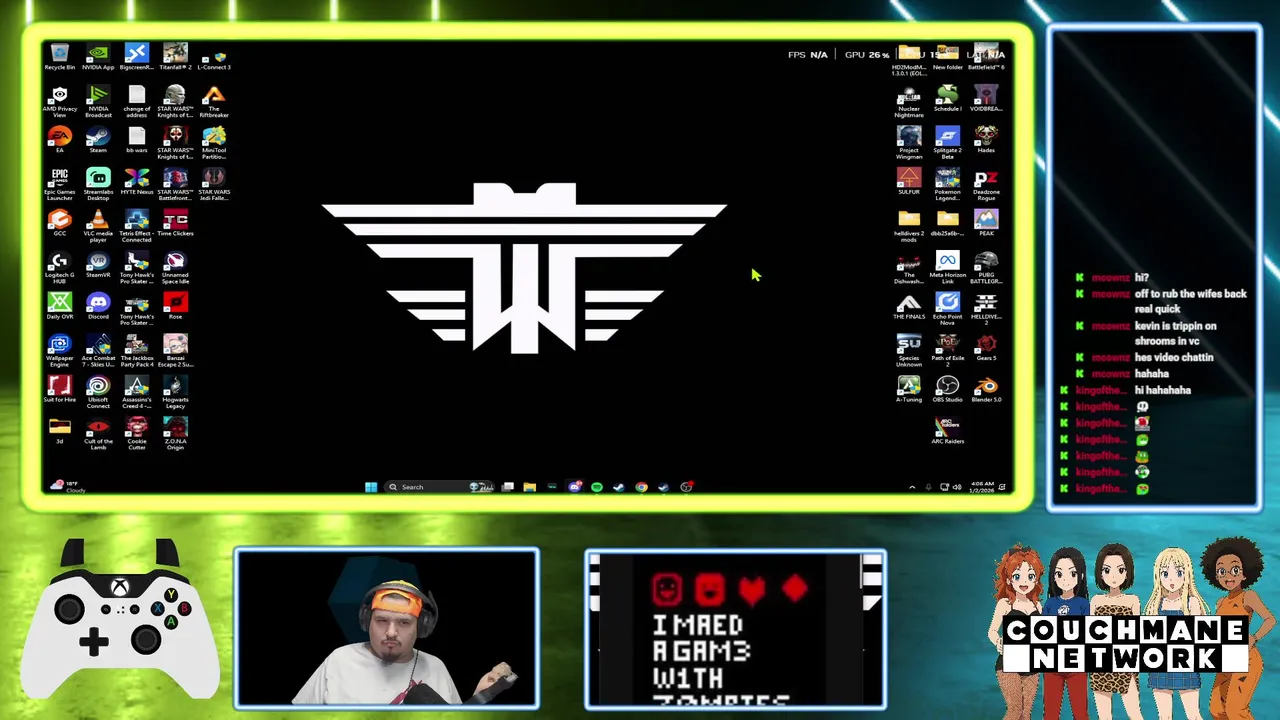Open THE FINALS desktop shortcut
Image resolution: width=1280 pixels, height=720 pixels.
pyautogui.click(x=909, y=306)
